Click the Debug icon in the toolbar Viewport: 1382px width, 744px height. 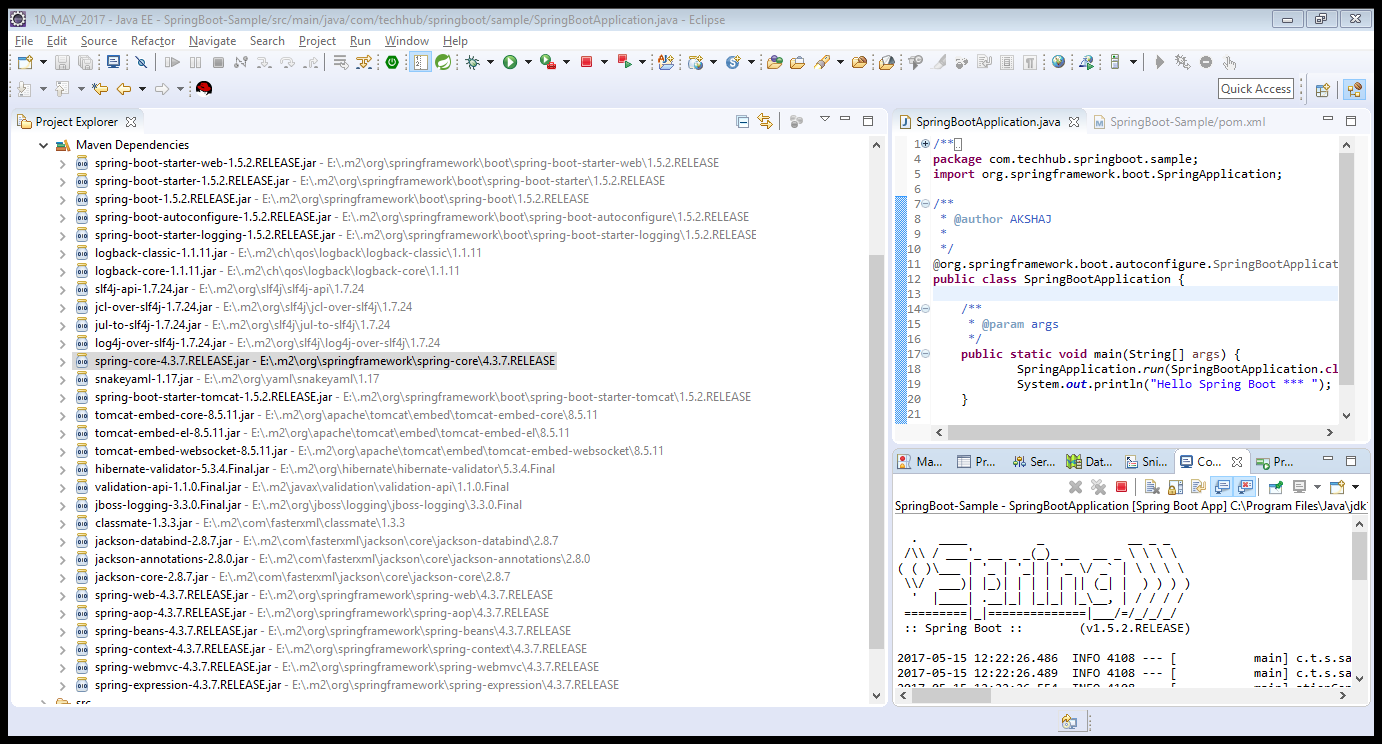point(472,61)
